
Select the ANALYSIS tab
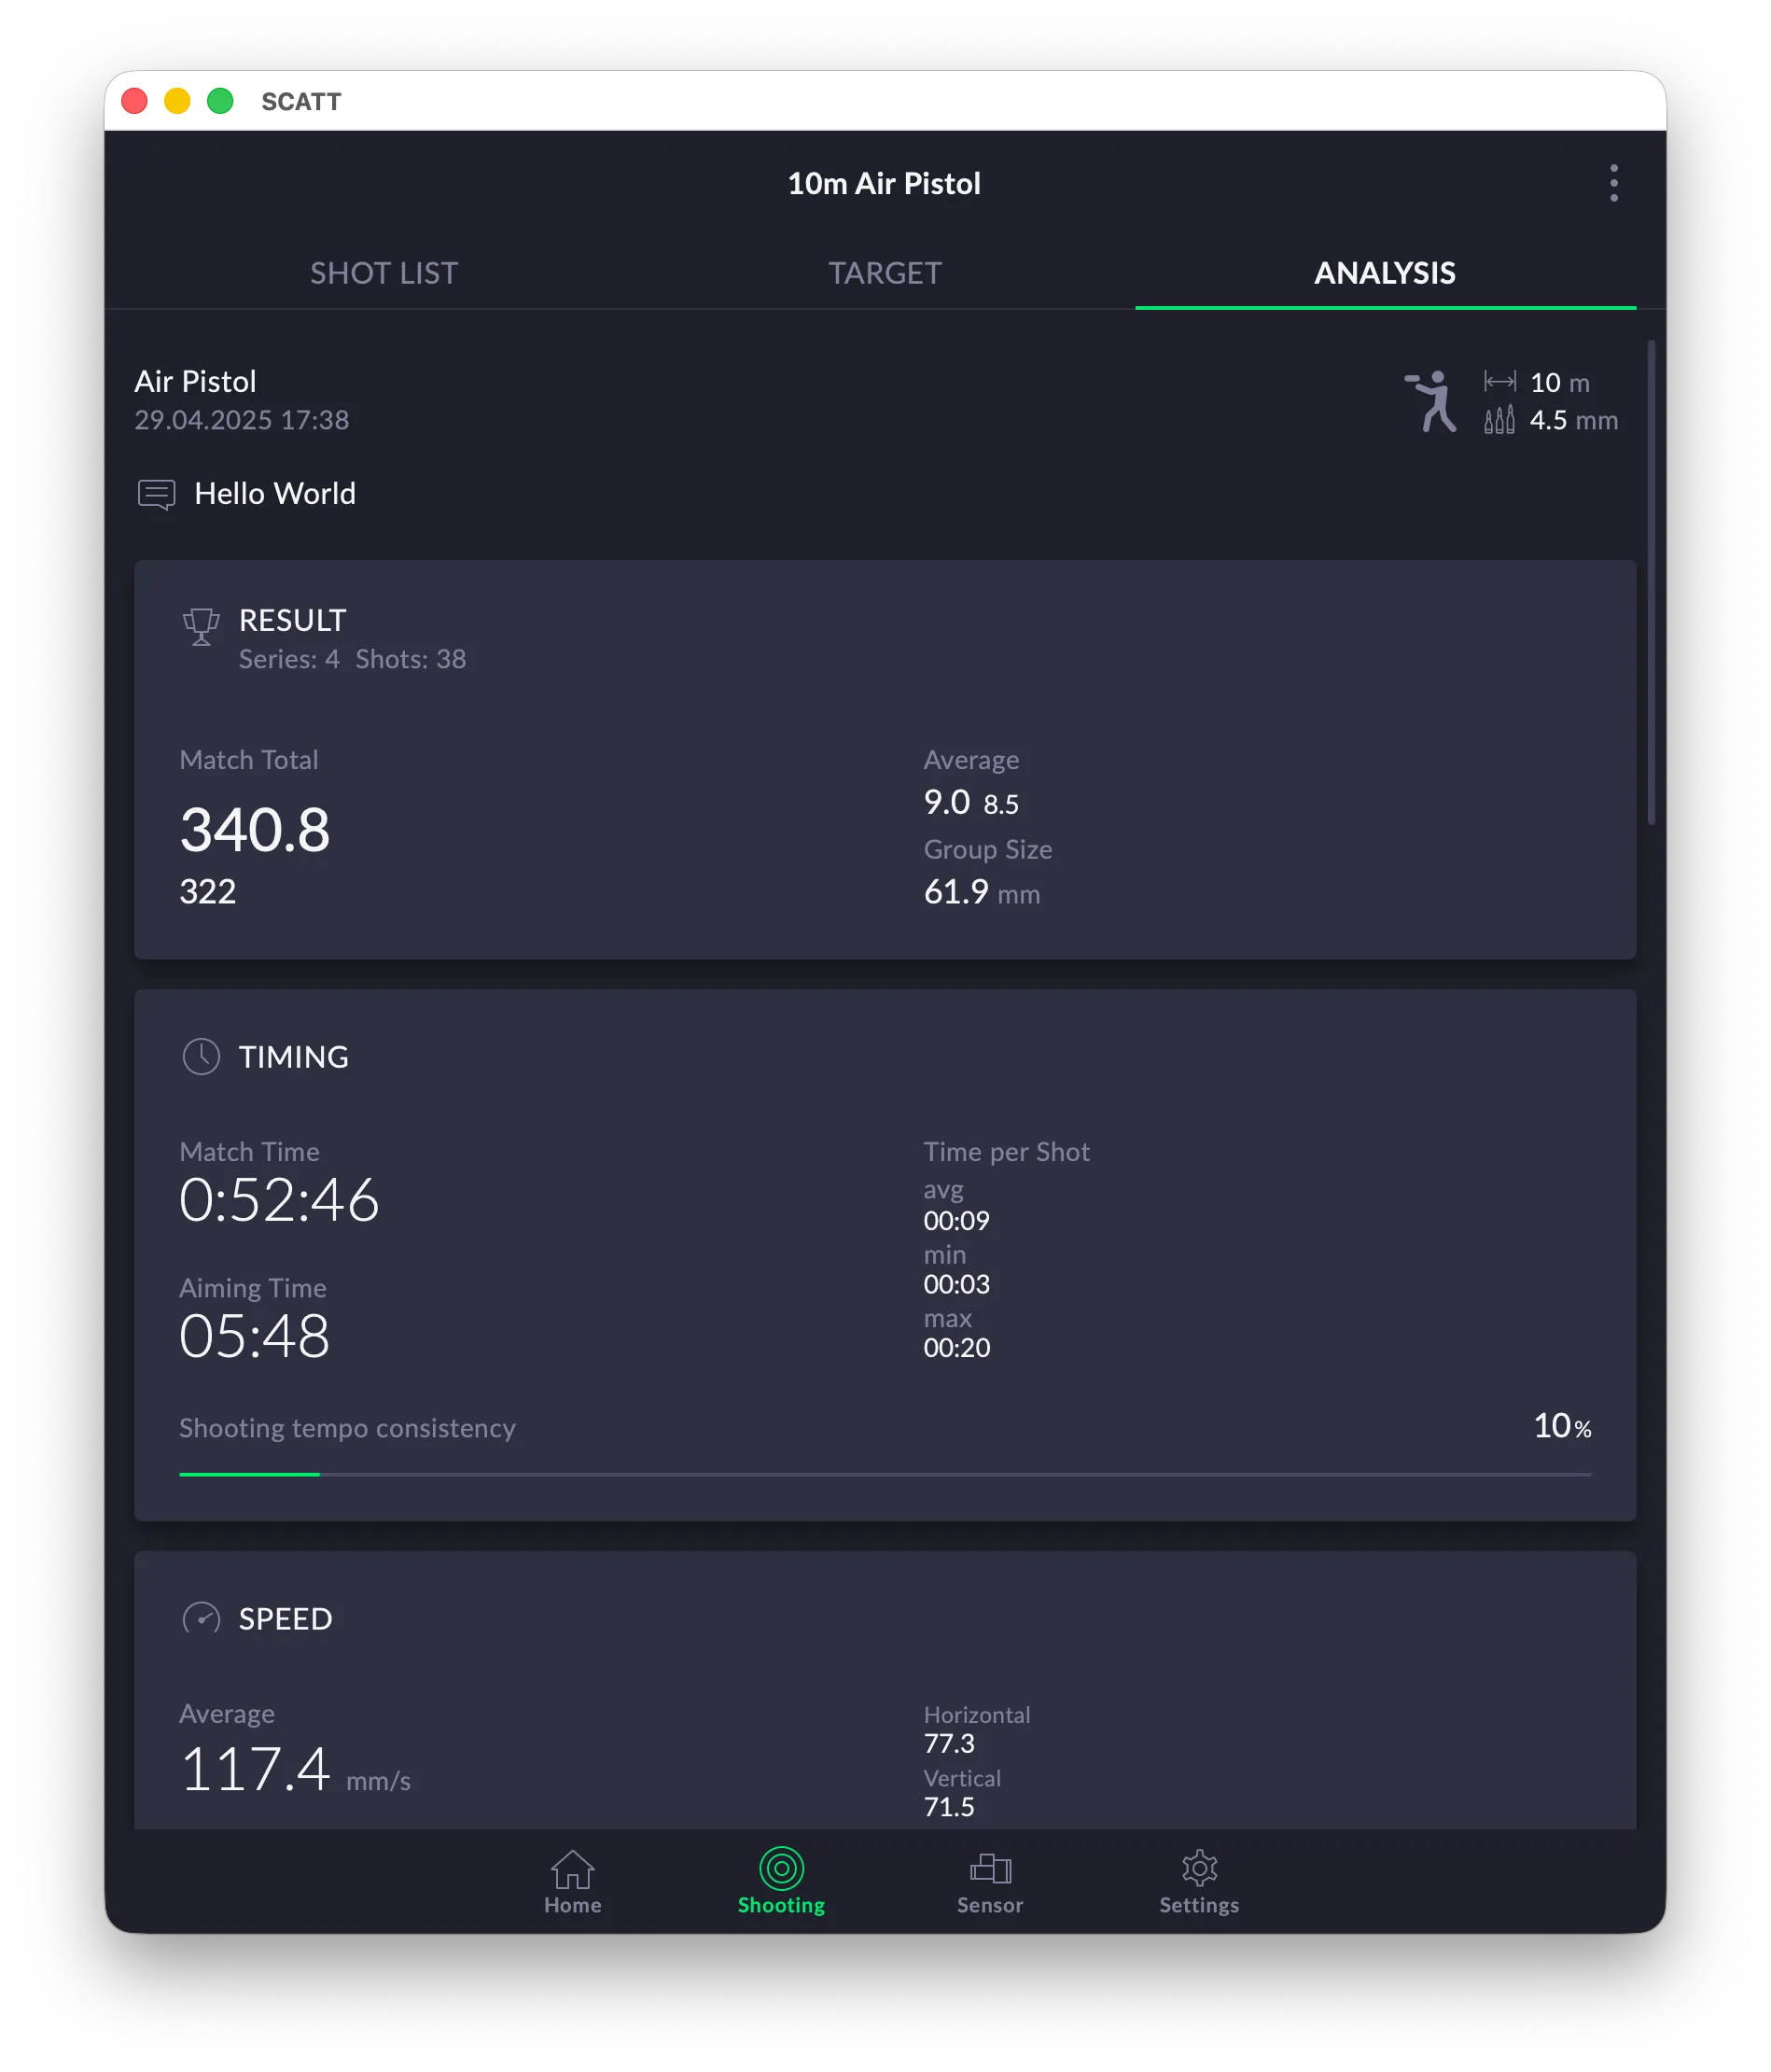[1384, 272]
